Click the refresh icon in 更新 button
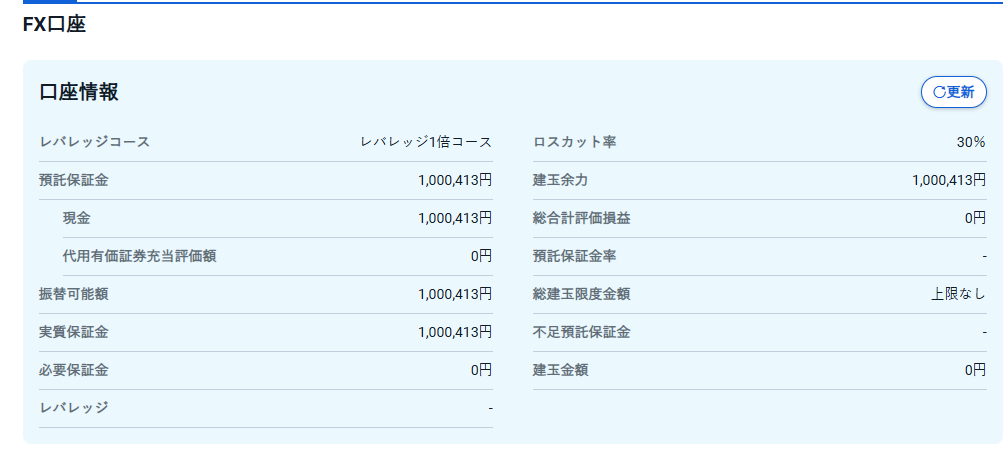 938,92
